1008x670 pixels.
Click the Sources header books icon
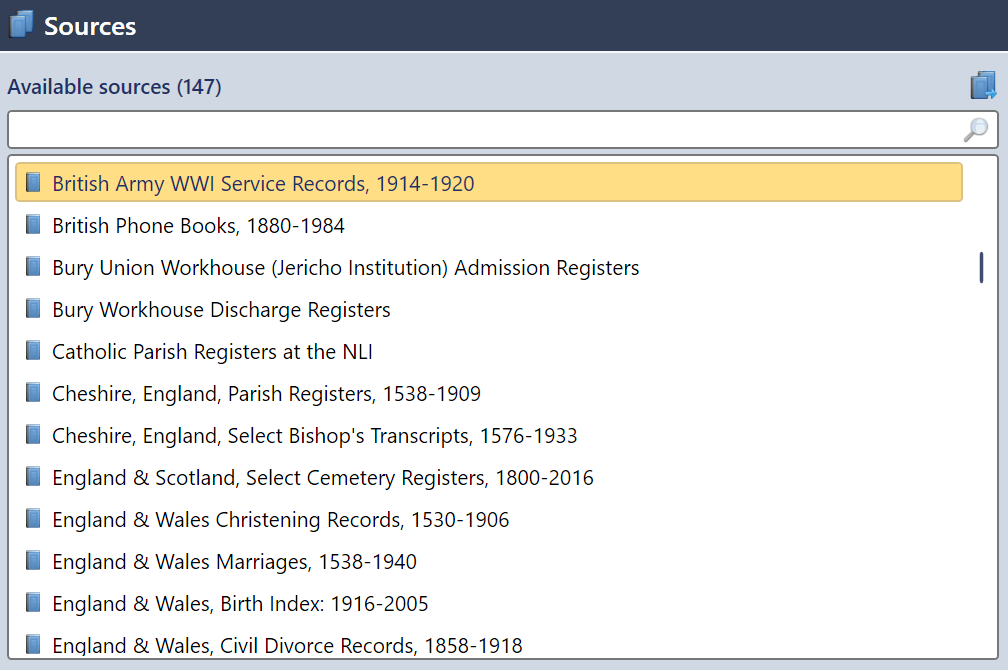click(20, 23)
